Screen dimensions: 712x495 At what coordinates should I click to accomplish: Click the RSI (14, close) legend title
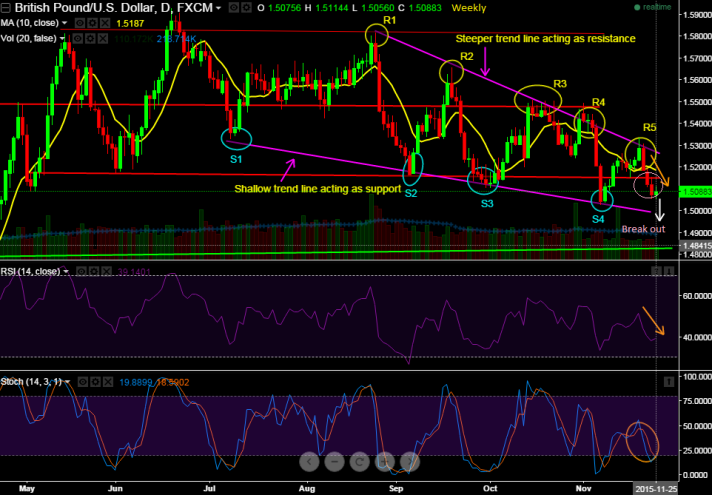(30, 271)
